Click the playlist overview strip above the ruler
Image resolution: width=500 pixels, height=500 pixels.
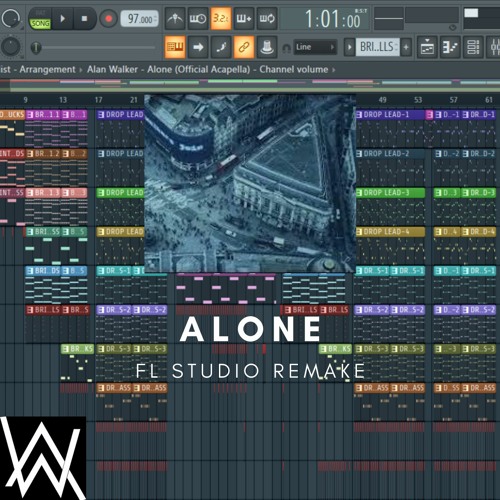point(250,85)
